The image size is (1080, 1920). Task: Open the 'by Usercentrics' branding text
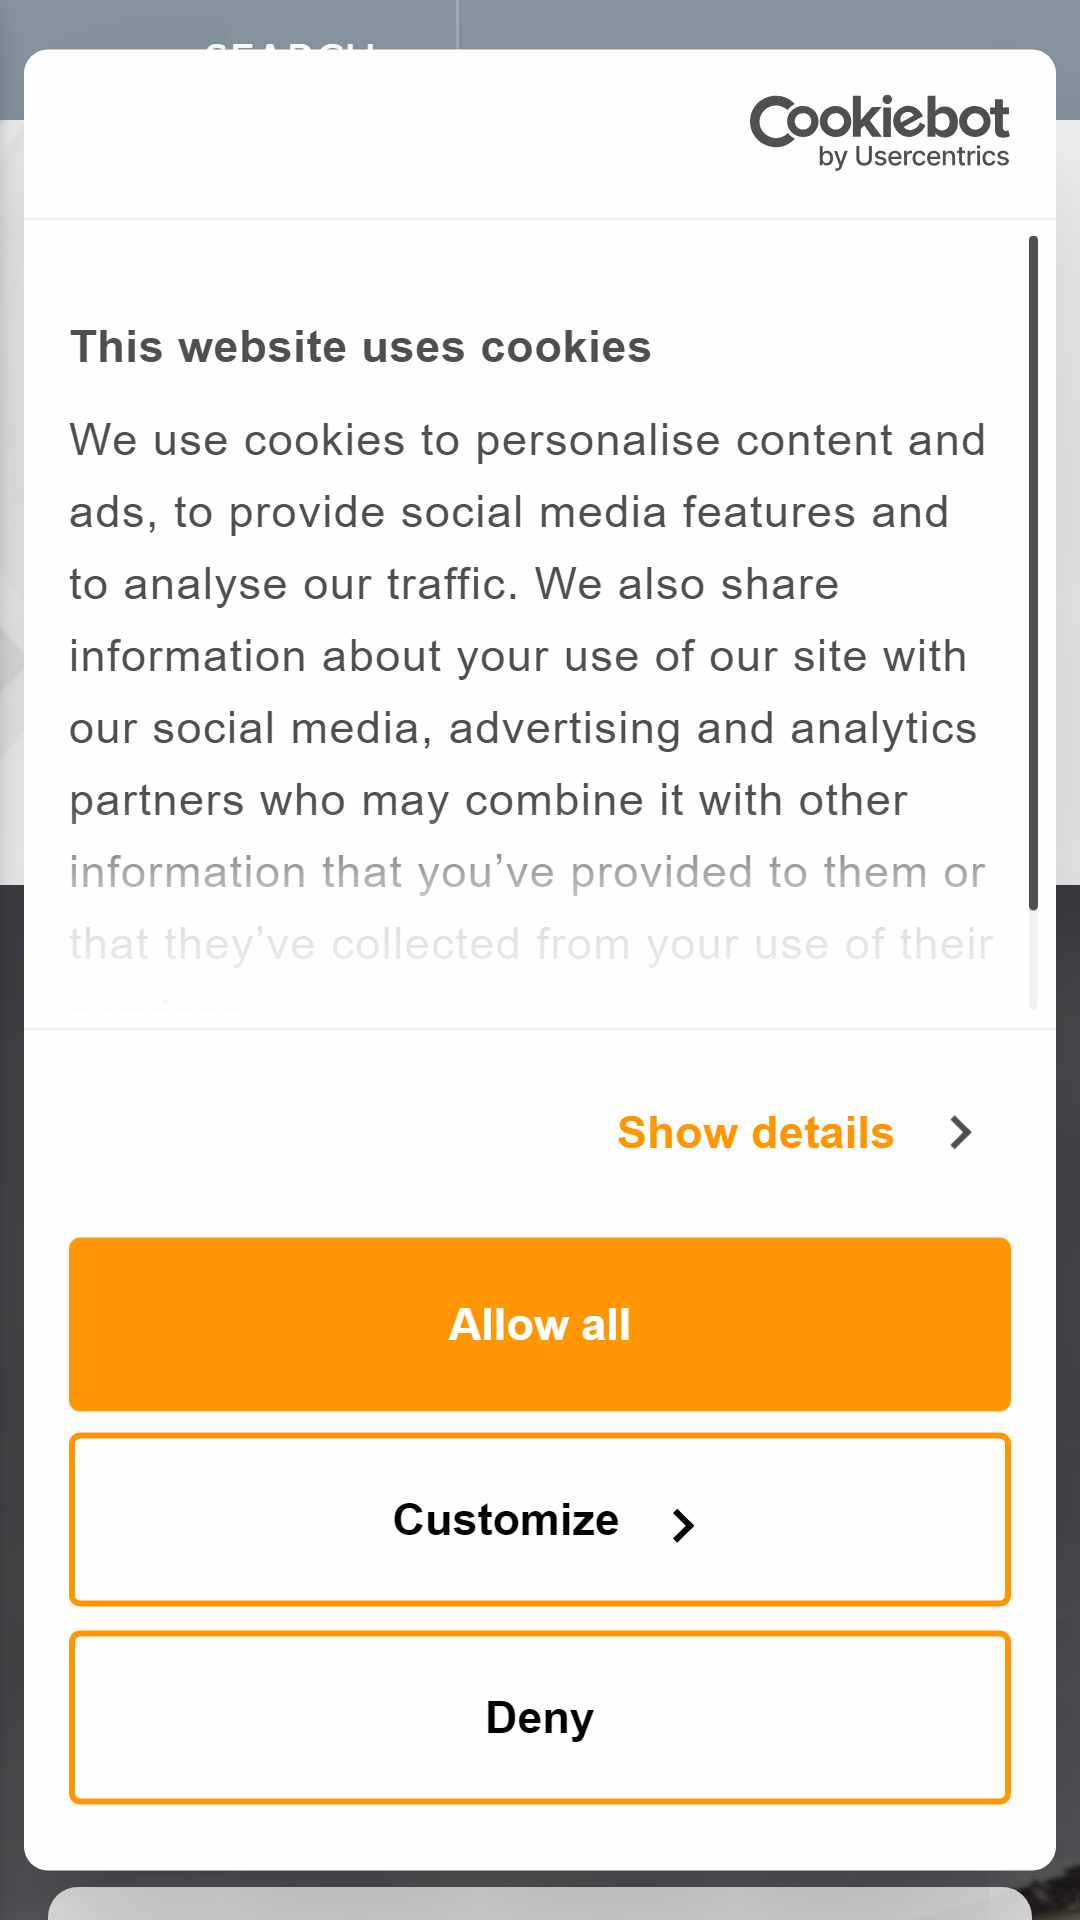click(913, 157)
